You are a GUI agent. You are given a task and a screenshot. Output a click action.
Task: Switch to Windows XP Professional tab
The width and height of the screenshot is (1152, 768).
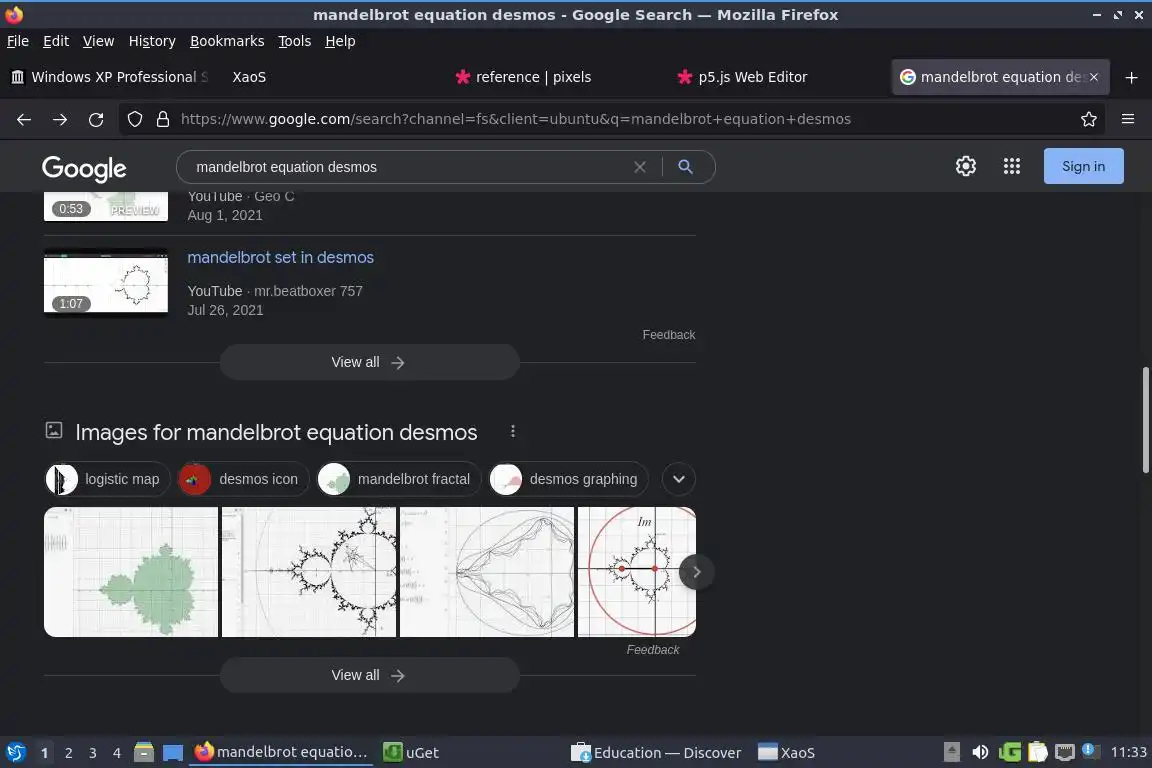(x=110, y=76)
